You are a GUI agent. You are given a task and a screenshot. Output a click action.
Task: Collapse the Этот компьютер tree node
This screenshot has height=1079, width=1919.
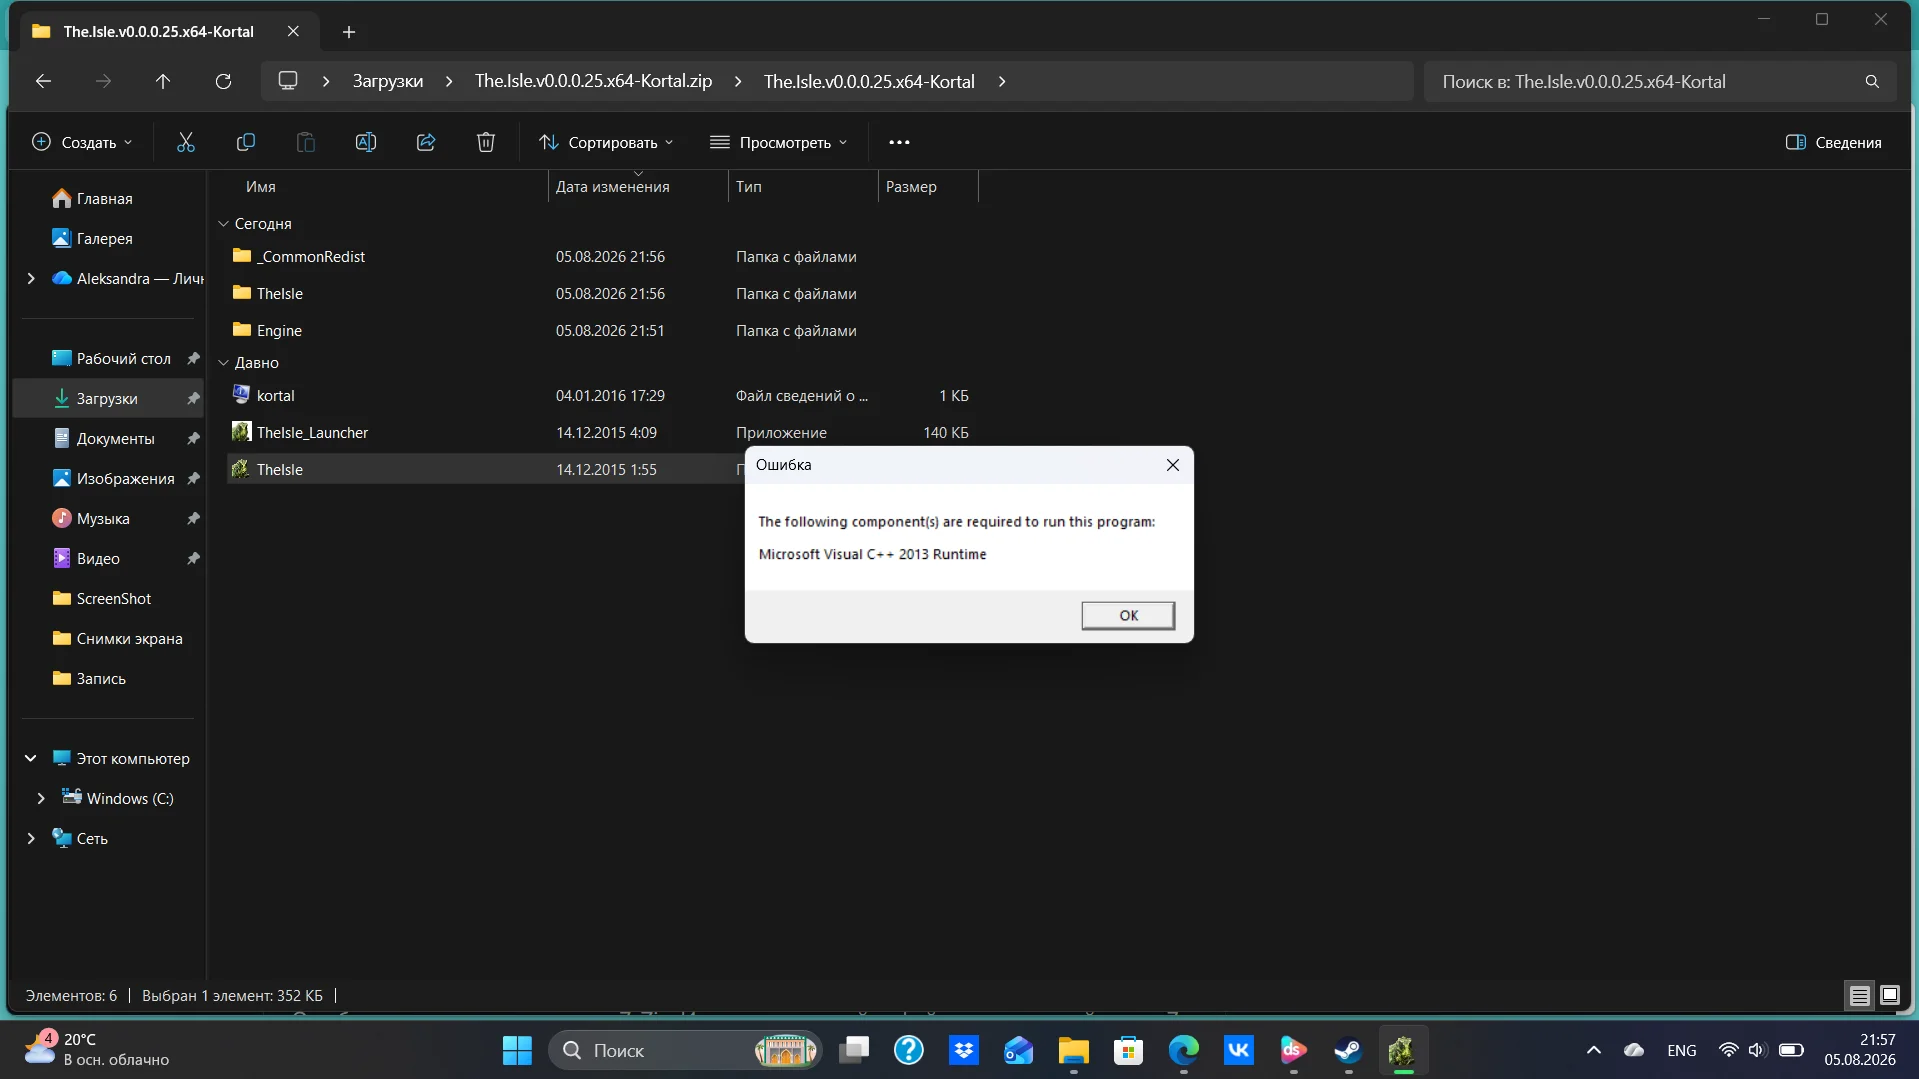(x=31, y=759)
